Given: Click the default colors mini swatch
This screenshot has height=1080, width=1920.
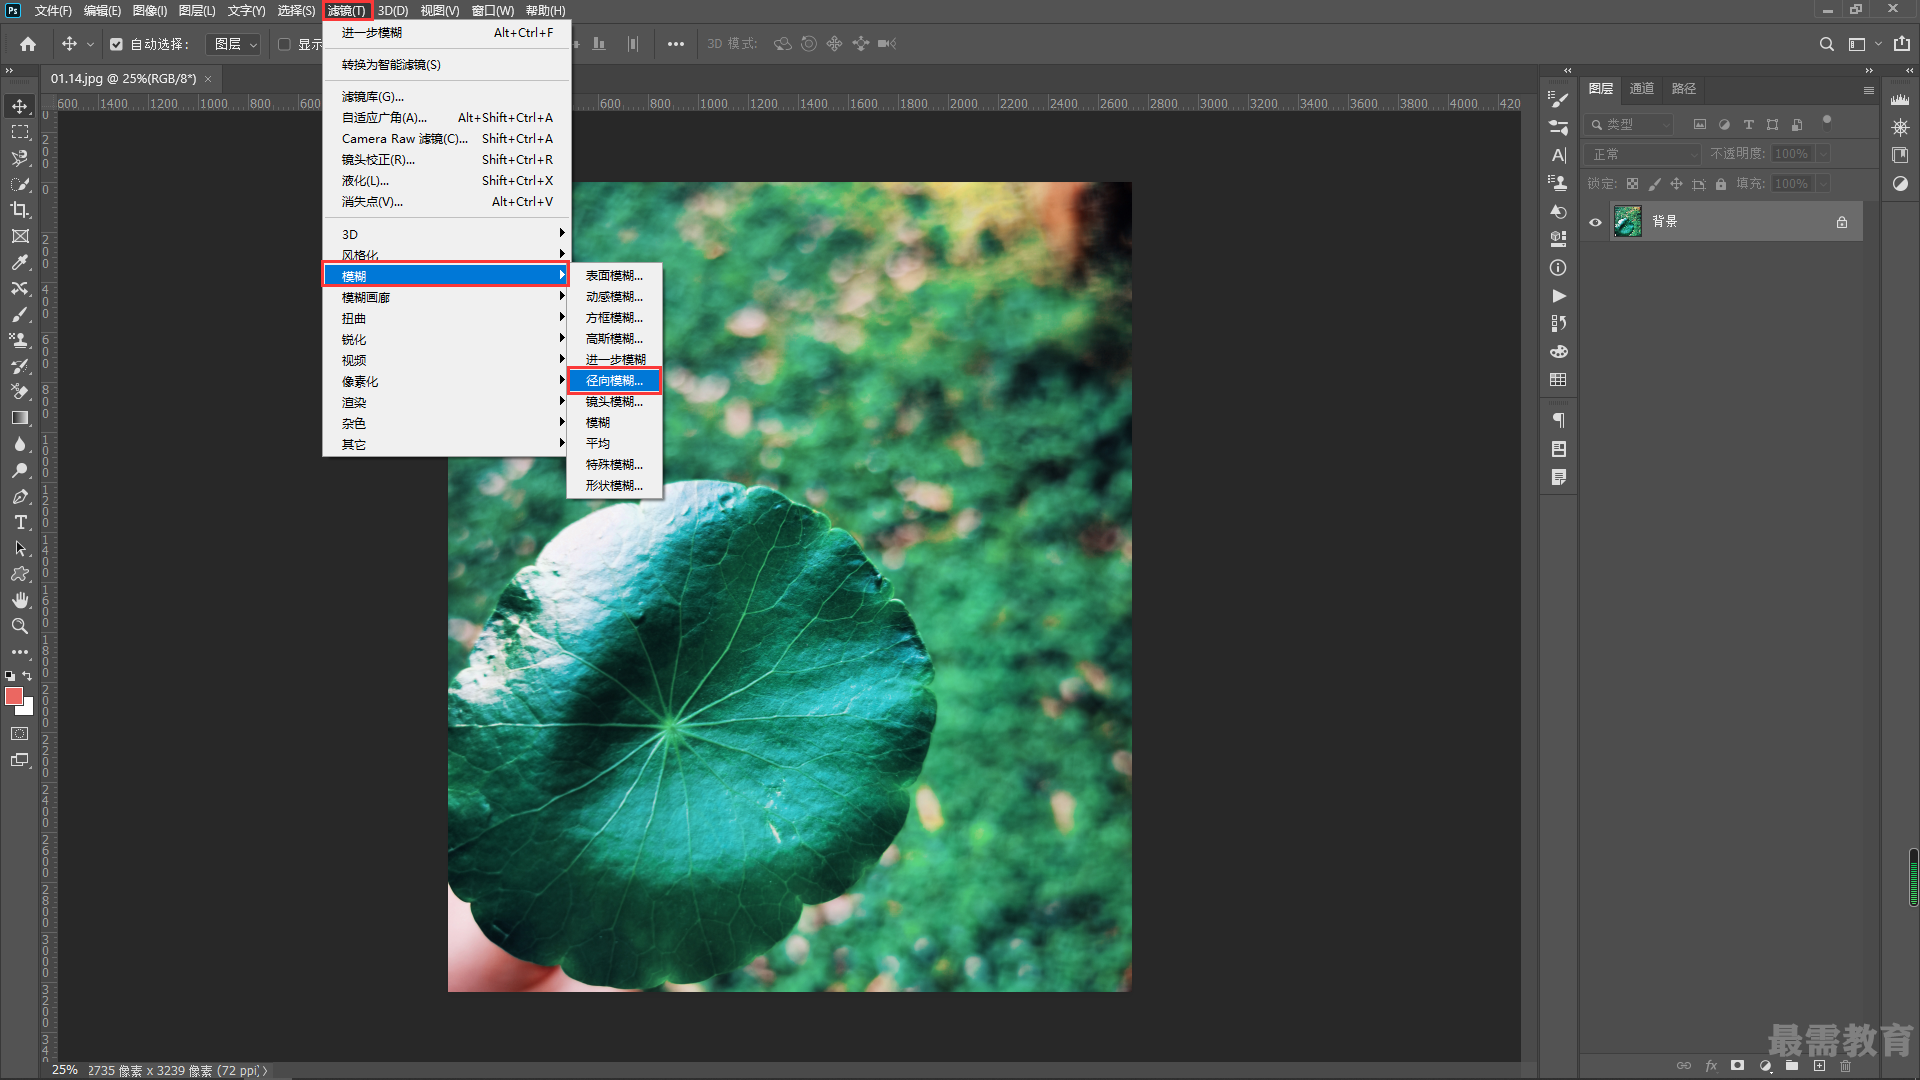Looking at the screenshot, I should pos(10,677).
